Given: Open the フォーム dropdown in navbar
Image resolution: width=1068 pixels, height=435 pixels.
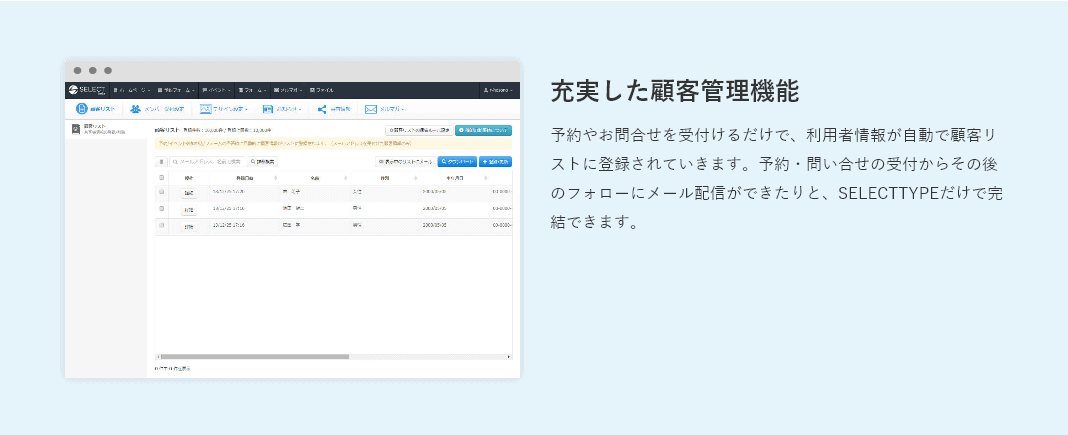Looking at the screenshot, I should (x=253, y=90).
